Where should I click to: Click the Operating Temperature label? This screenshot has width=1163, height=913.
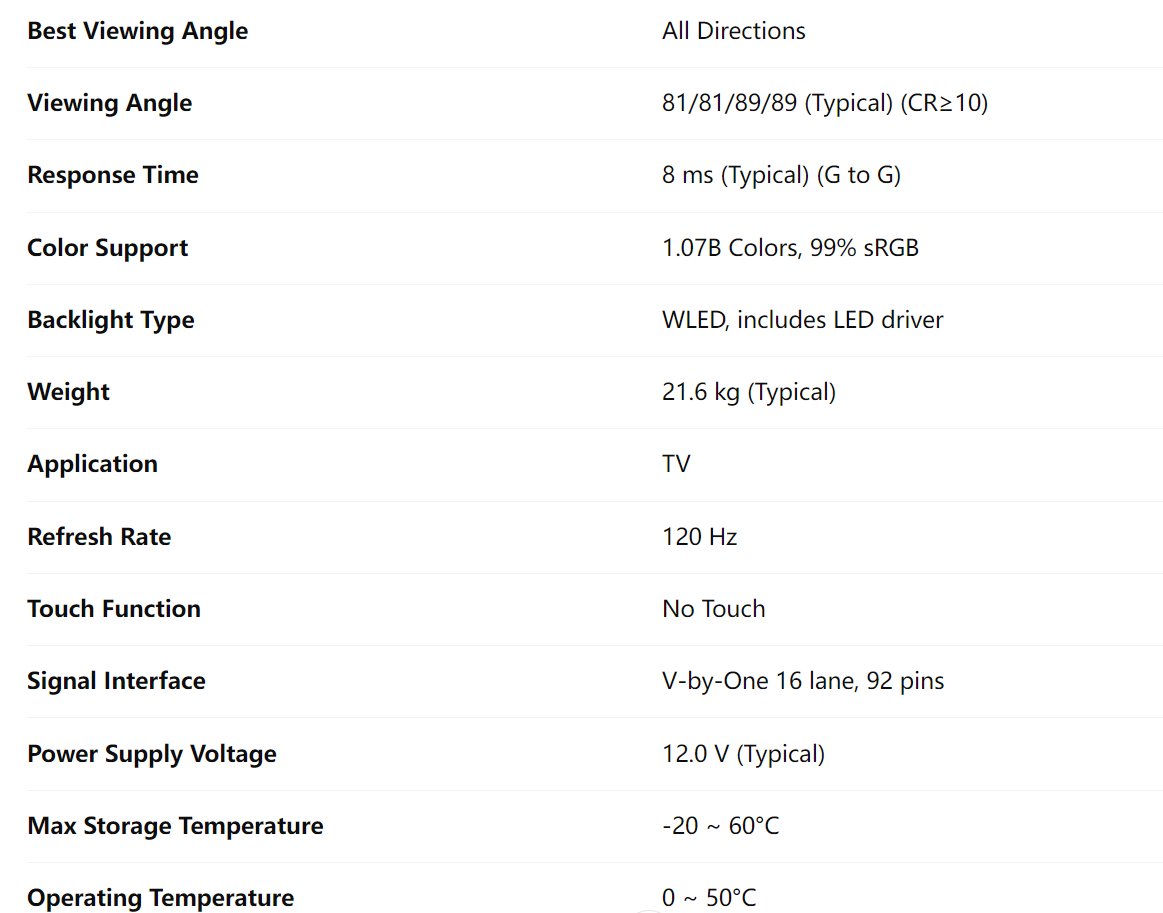[x=160, y=898]
